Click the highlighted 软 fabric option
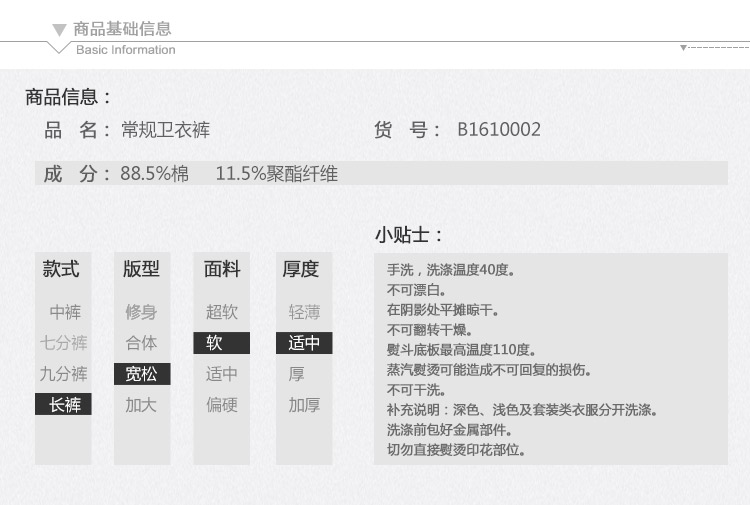 (x=221, y=343)
